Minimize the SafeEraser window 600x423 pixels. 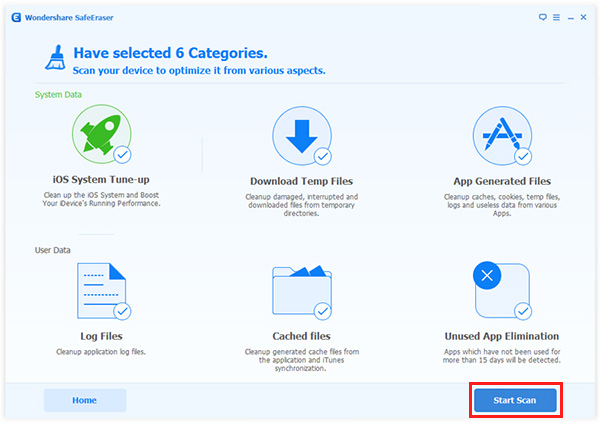pyautogui.click(x=570, y=17)
